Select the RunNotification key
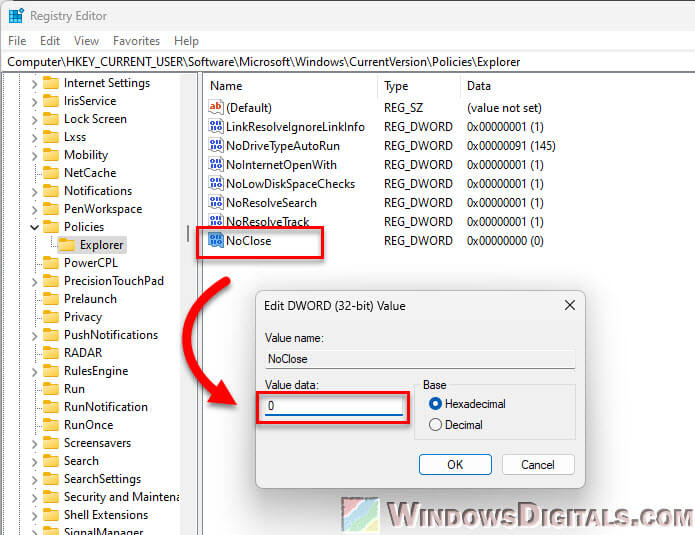695x535 pixels. click(x=106, y=407)
